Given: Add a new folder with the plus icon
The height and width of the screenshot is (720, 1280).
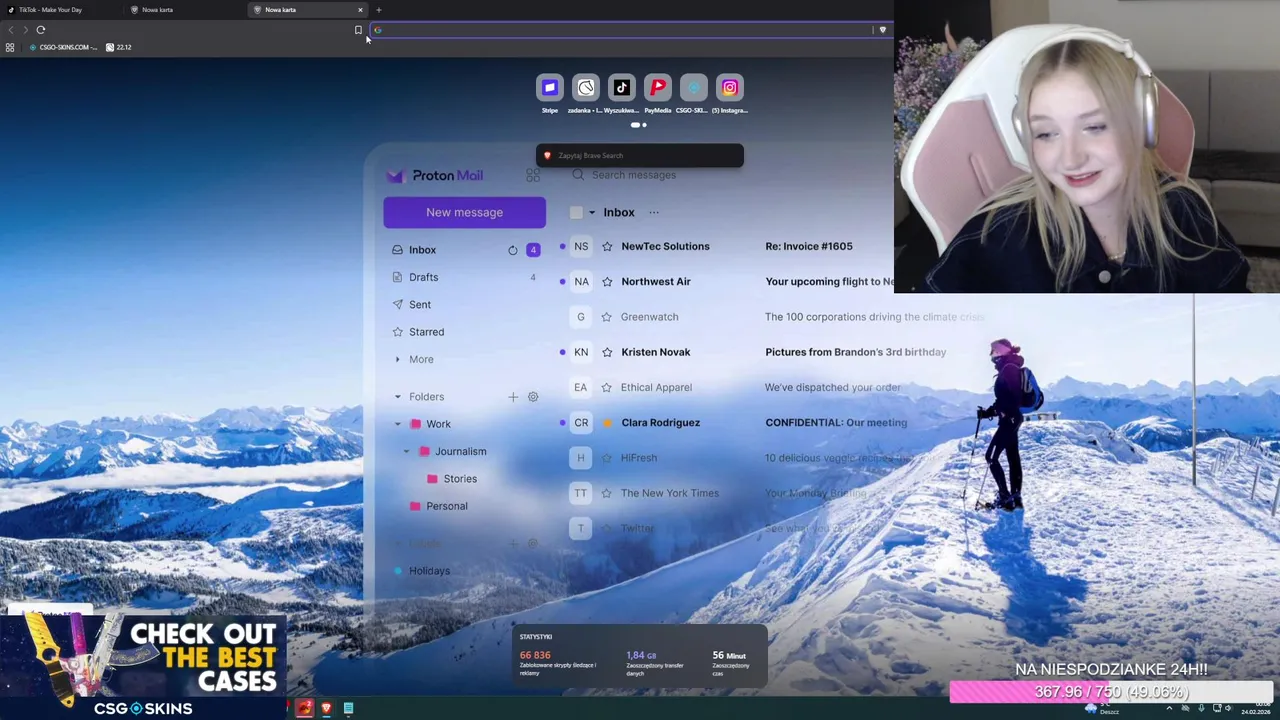Looking at the screenshot, I should (513, 397).
